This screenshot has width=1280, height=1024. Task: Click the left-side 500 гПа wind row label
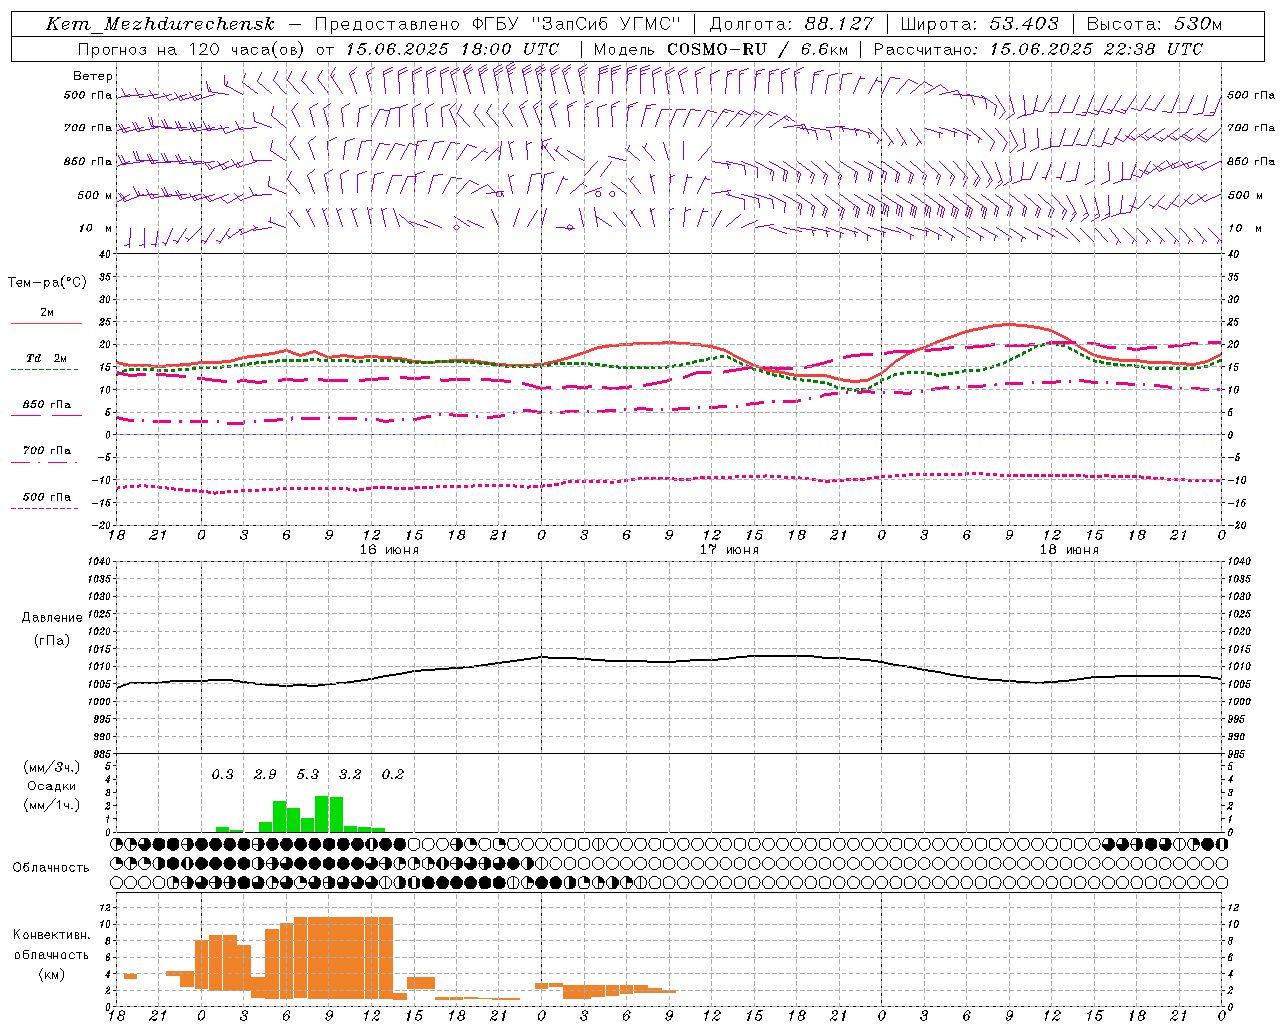tap(88, 96)
